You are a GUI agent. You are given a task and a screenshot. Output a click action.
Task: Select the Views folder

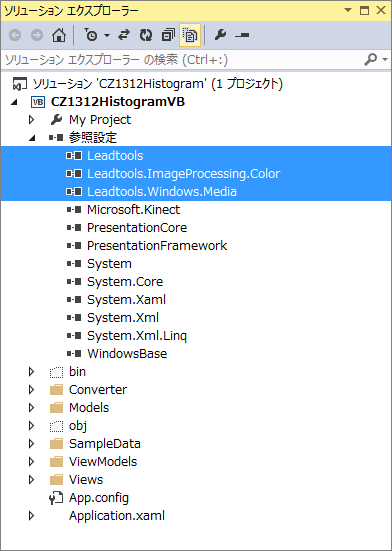[86, 479]
